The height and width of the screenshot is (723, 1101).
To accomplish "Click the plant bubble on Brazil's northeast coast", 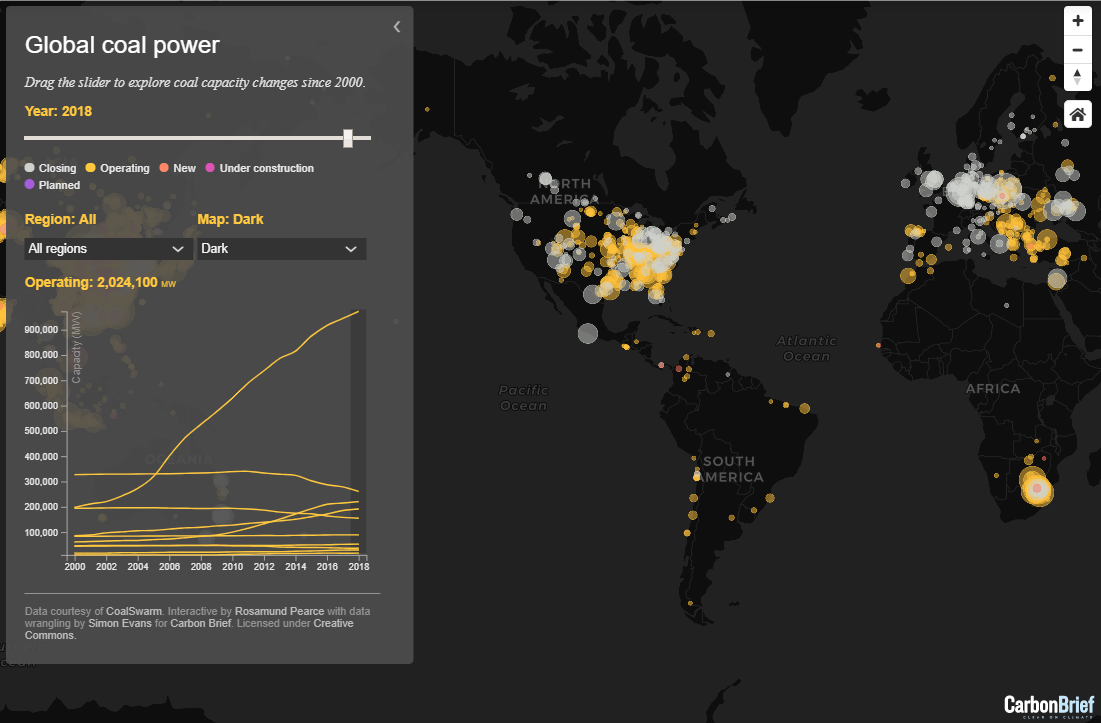I will (805, 409).
